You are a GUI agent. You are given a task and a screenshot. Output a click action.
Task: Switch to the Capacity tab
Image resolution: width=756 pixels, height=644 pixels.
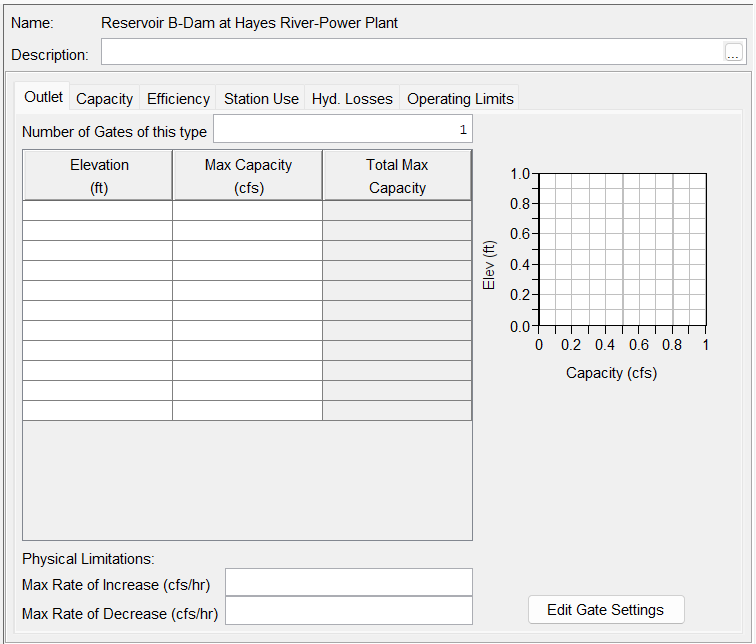tap(104, 98)
